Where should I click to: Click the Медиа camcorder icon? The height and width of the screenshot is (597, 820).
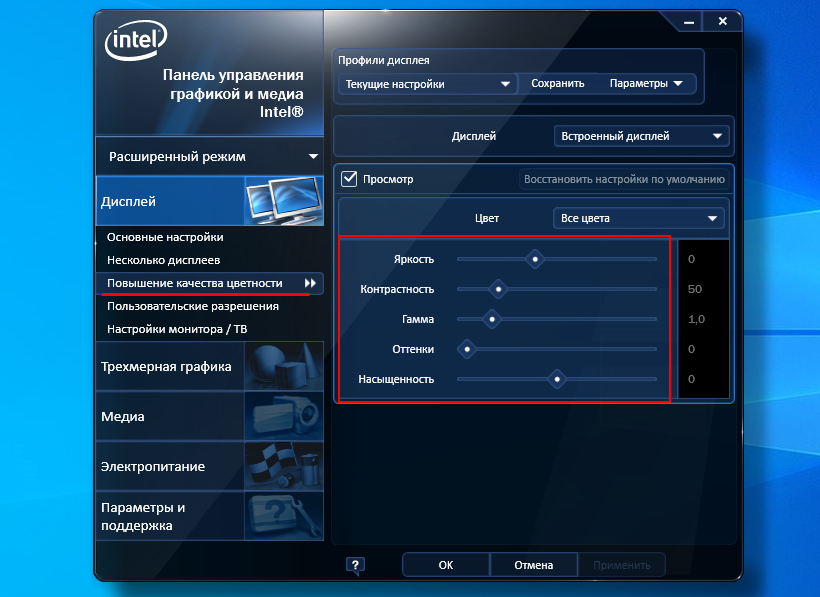pos(284,416)
